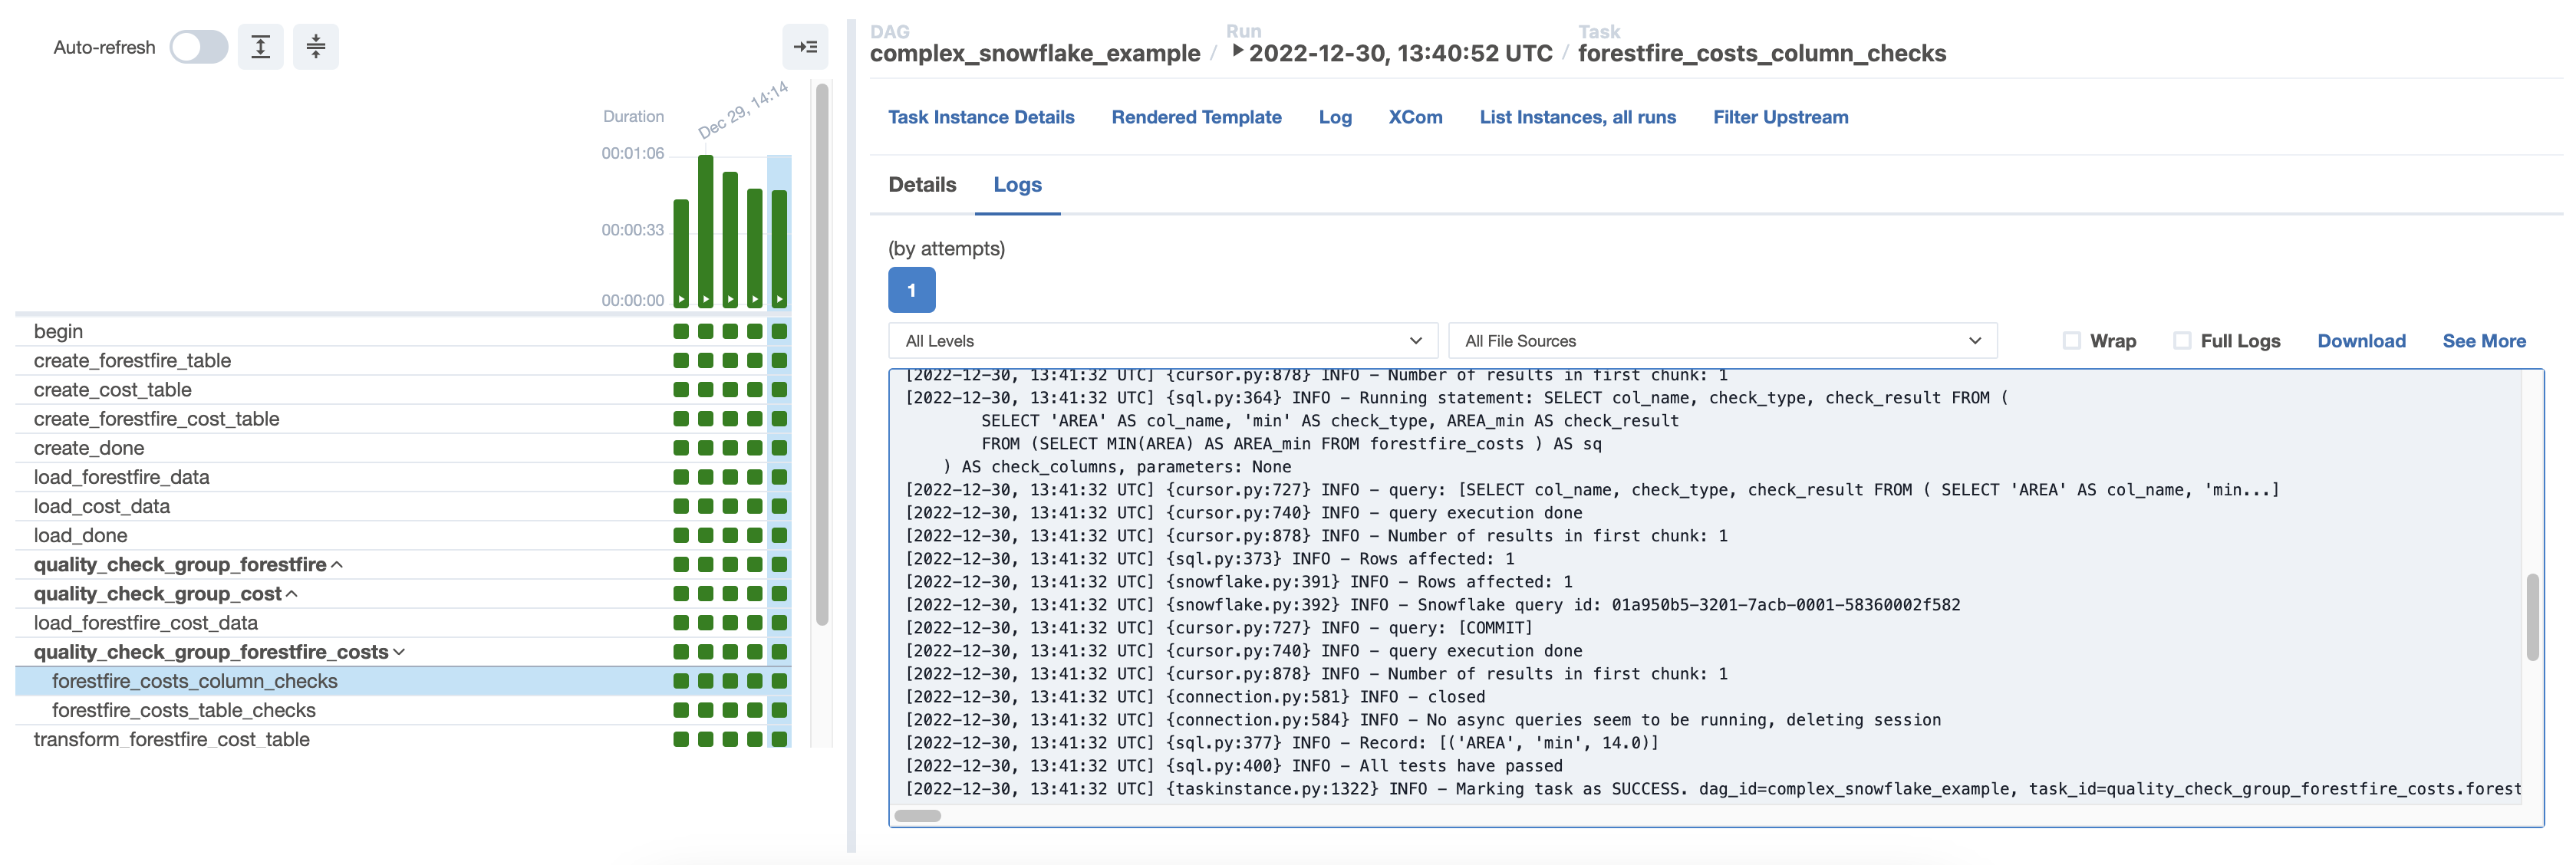Open the XCom tab link
The image size is (2576, 865).
point(1414,117)
